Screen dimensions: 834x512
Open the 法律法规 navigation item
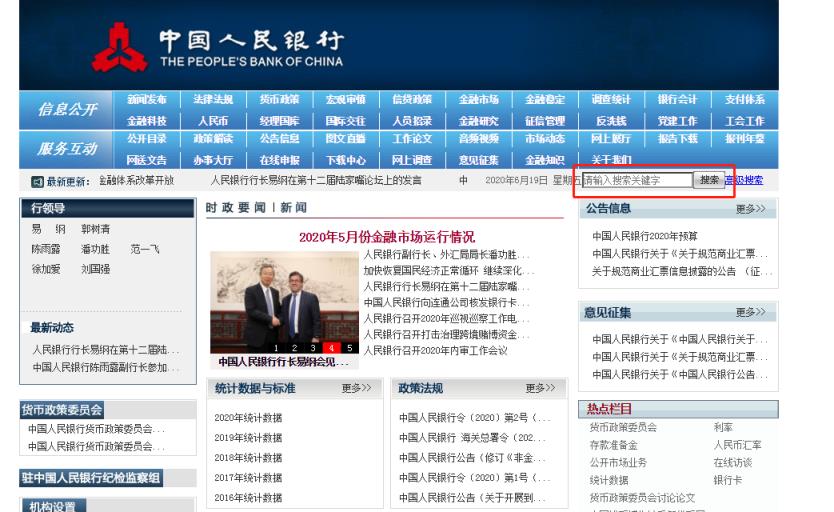tap(213, 99)
